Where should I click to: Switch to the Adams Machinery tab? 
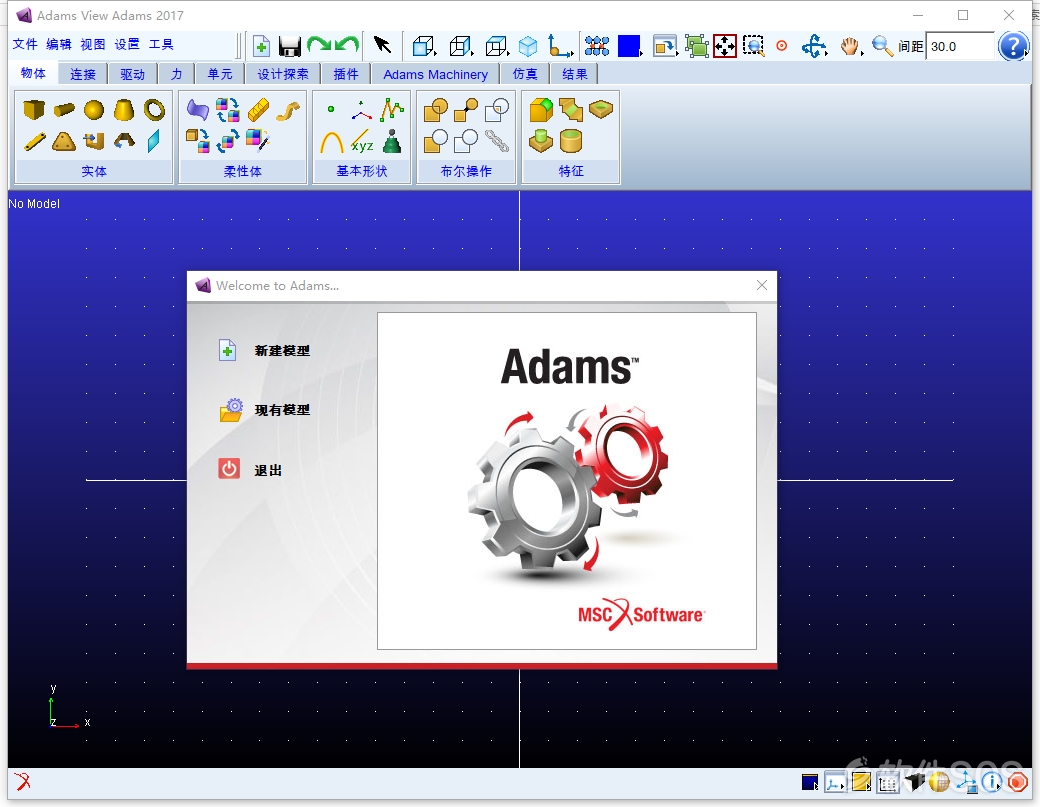pos(436,74)
